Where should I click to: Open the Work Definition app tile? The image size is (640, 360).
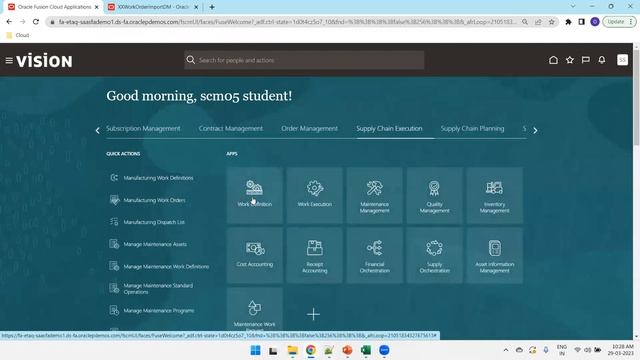coord(254,195)
